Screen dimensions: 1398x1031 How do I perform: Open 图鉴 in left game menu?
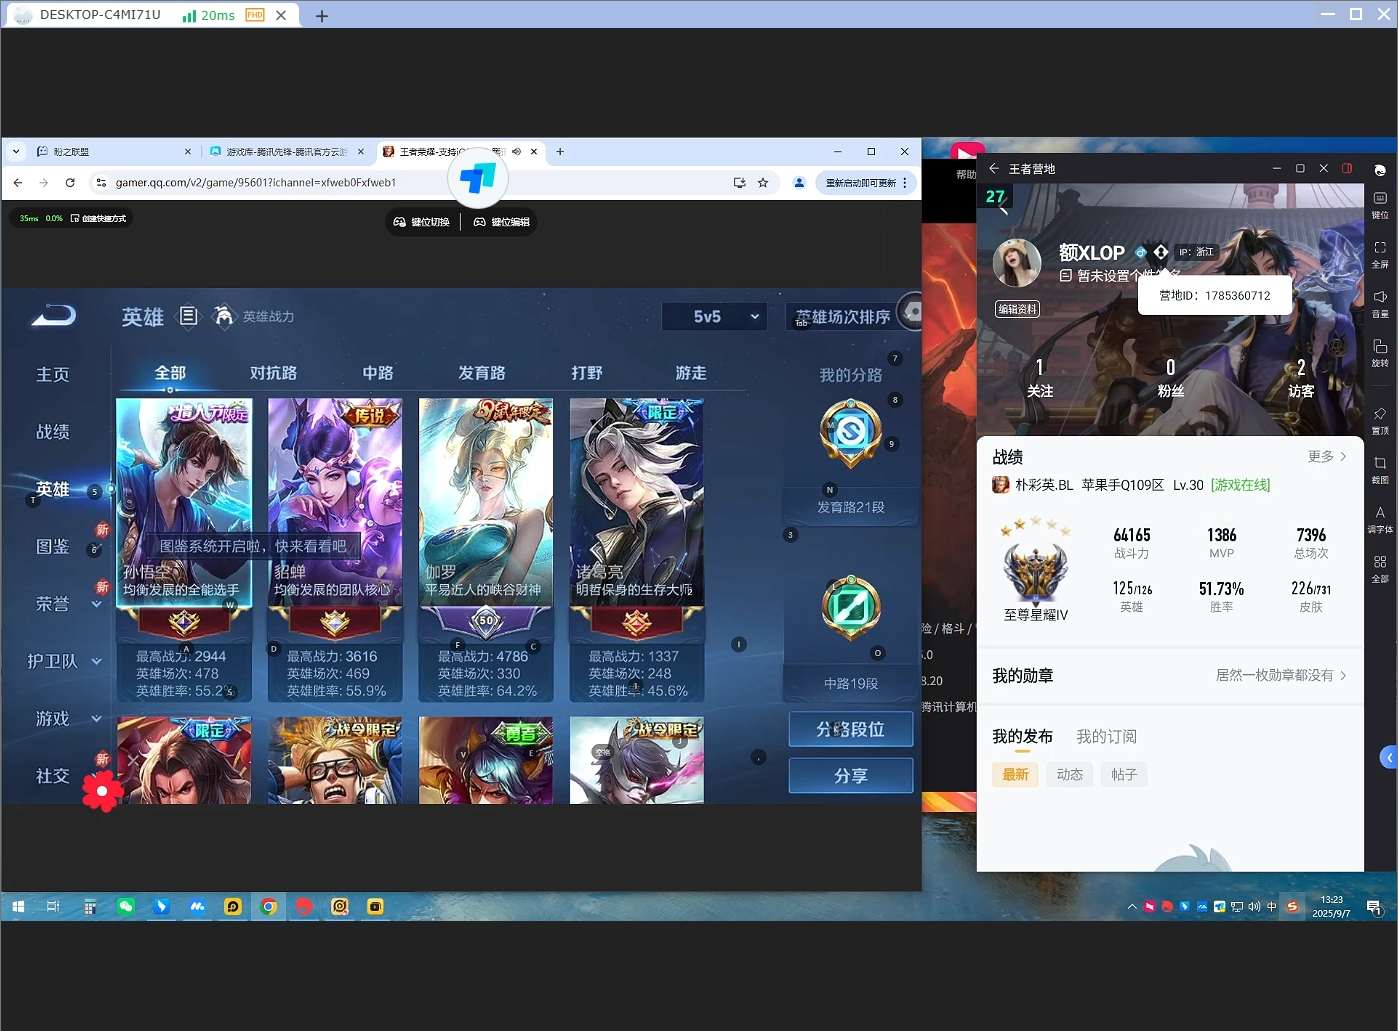tap(53, 546)
